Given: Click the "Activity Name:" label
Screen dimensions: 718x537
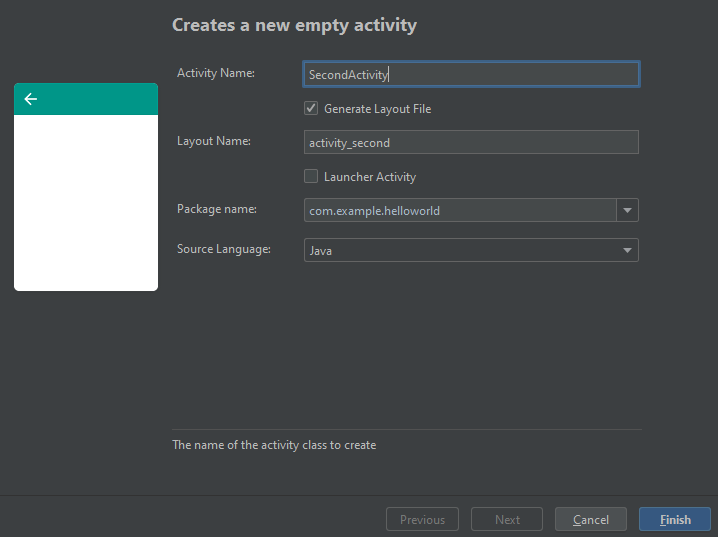Looking at the screenshot, I should 216,73.
